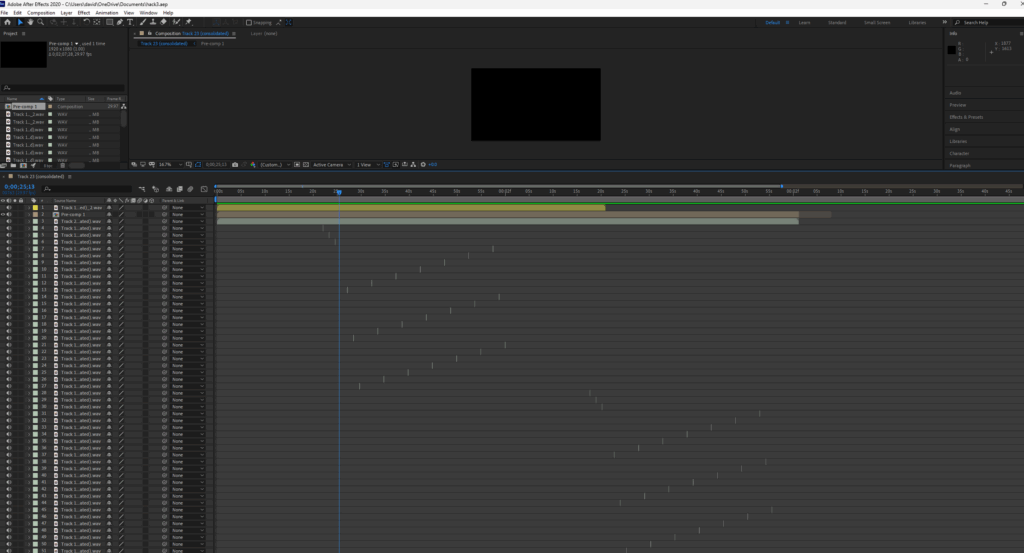1024x553 pixels.
Task: Open Parent dropdown for layer 1
Action: coord(187,208)
